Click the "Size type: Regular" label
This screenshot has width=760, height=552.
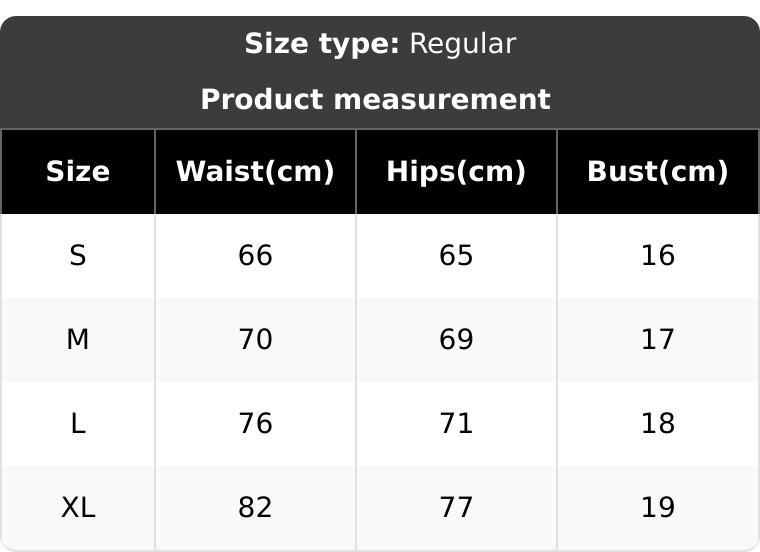380,44
